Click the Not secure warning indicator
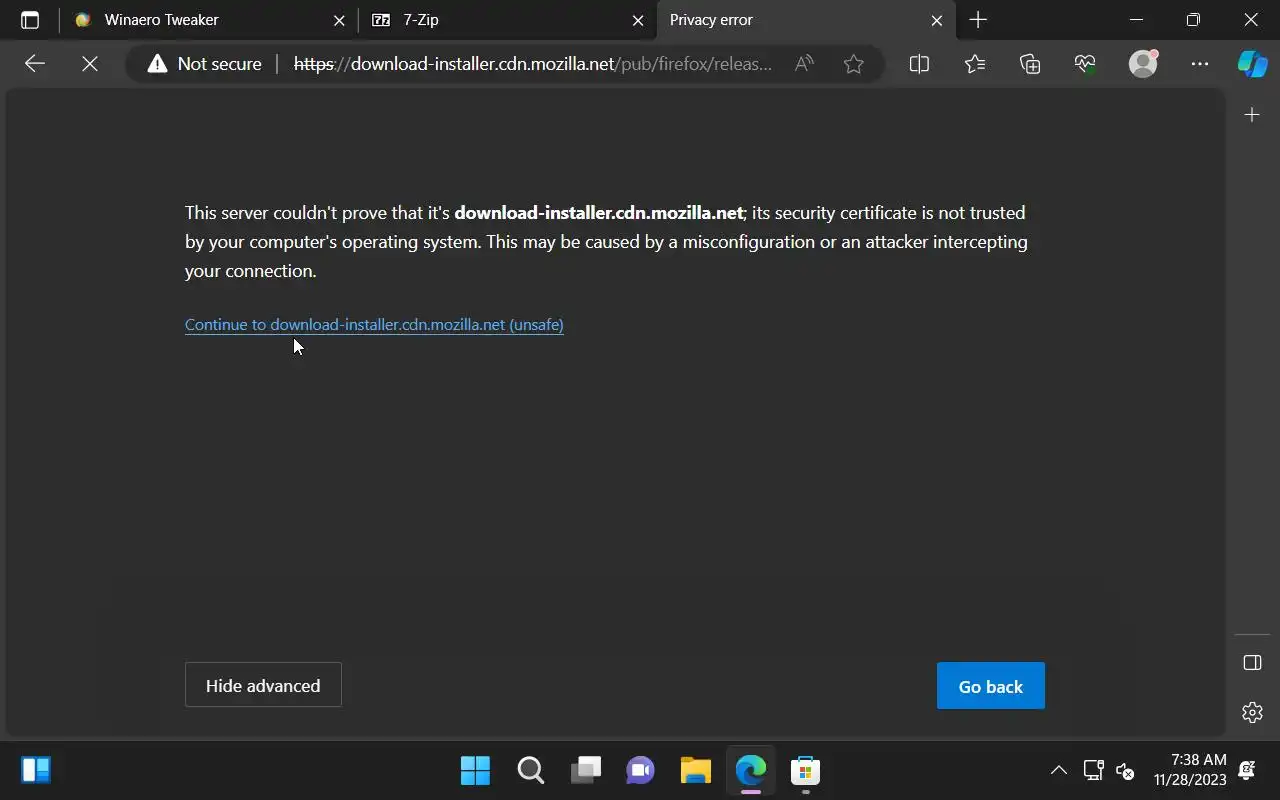Viewport: 1280px width, 800px height. (x=204, y=64)
